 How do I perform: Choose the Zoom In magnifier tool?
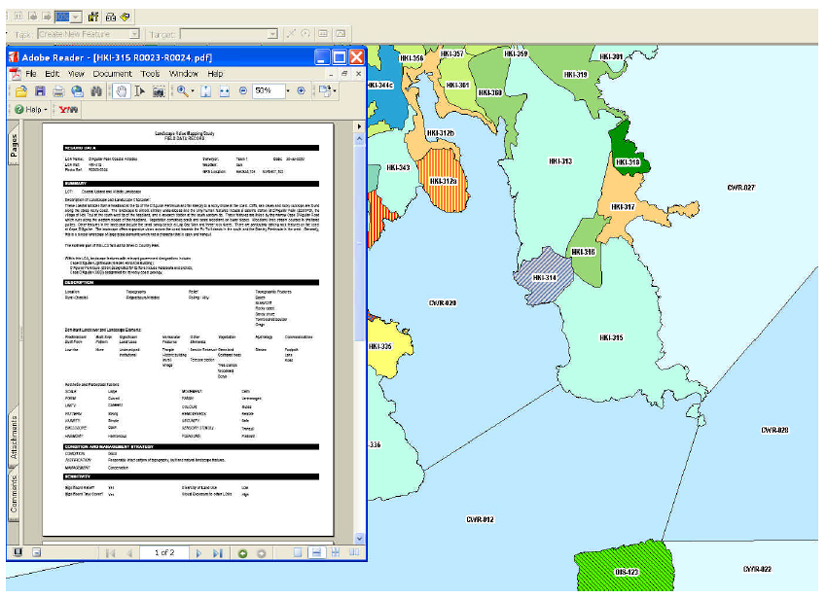click(182, 91)
